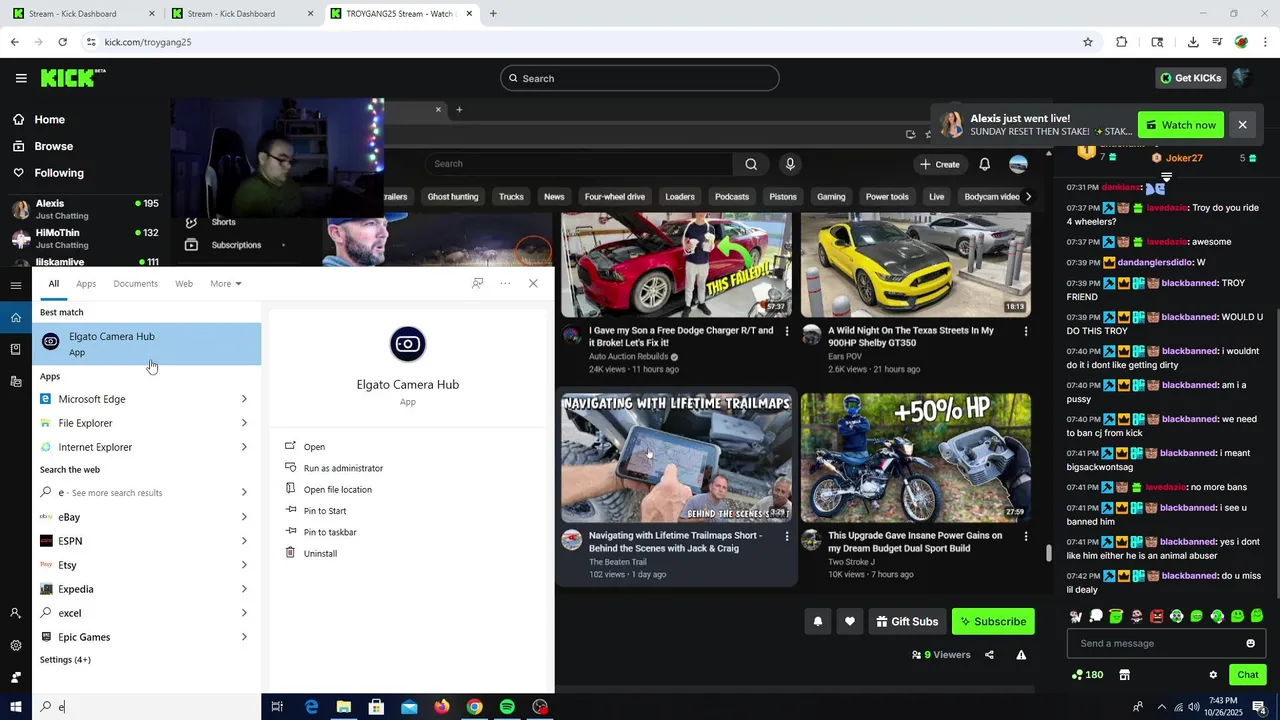Click Watch now notification button
This screenshot has height=720, width=1280.
[x=1181, y=125]
